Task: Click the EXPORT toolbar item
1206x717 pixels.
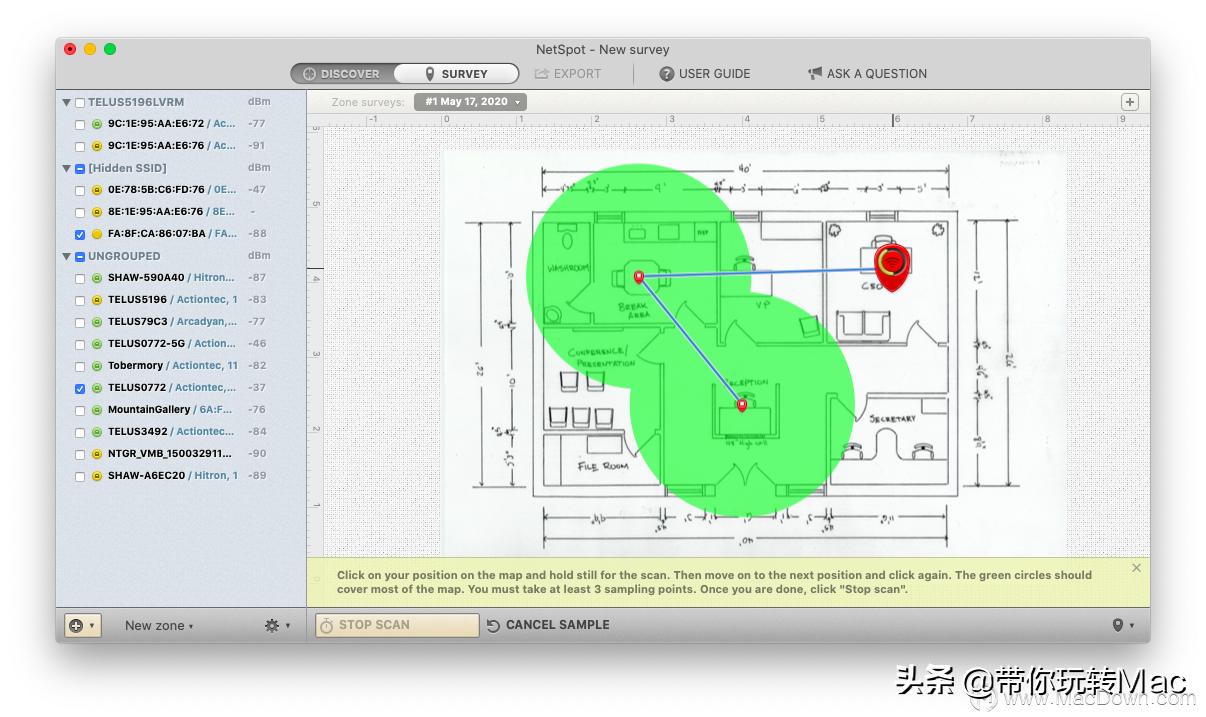Action: click(x=568, y=74)
